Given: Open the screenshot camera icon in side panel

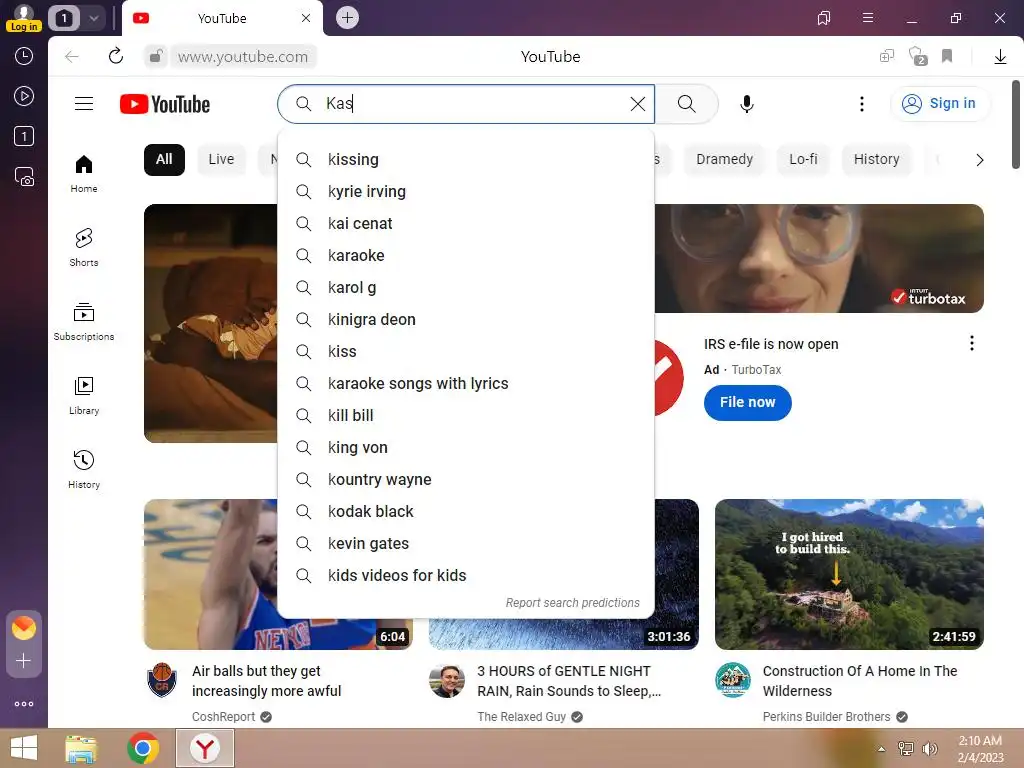Looking at the screenshot, I should click(24, 176).
